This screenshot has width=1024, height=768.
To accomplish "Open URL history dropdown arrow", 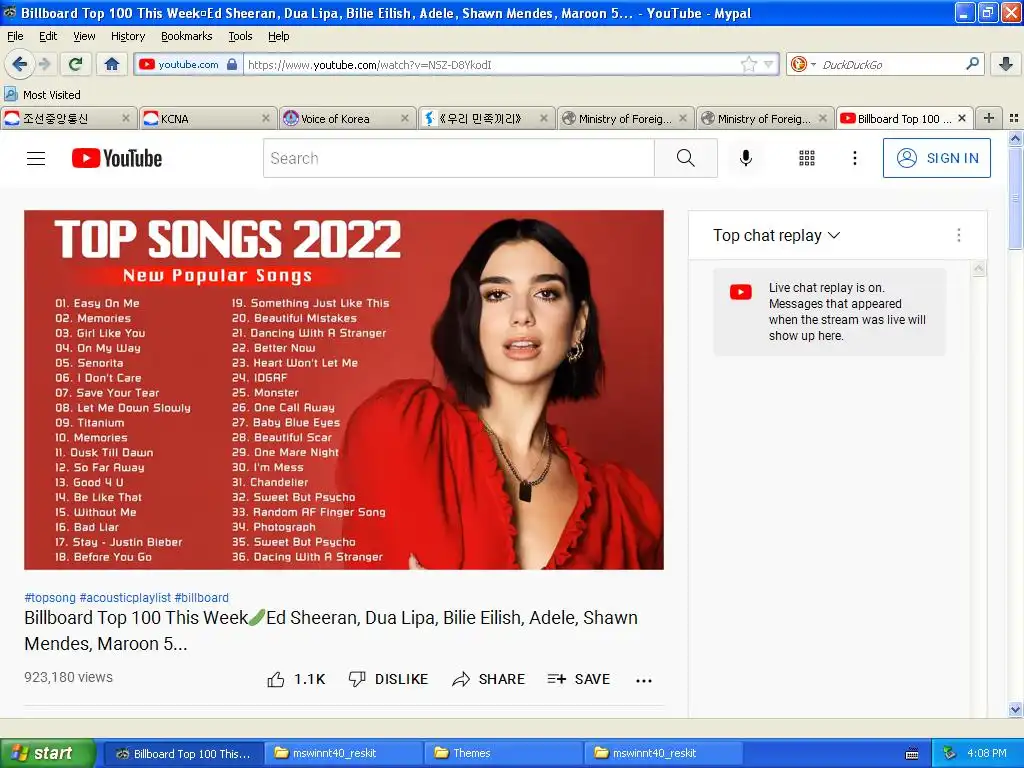I will 769,64.
